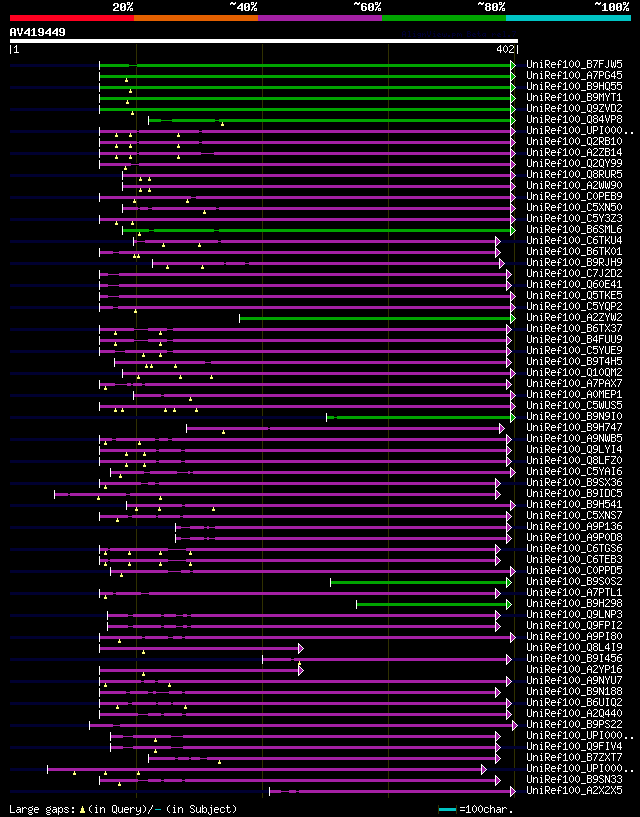Viewport: 640px width, 817px height.
Task: Click the UniRef100_Q8LFZ0 label
Action: click(x=574, y=461)
